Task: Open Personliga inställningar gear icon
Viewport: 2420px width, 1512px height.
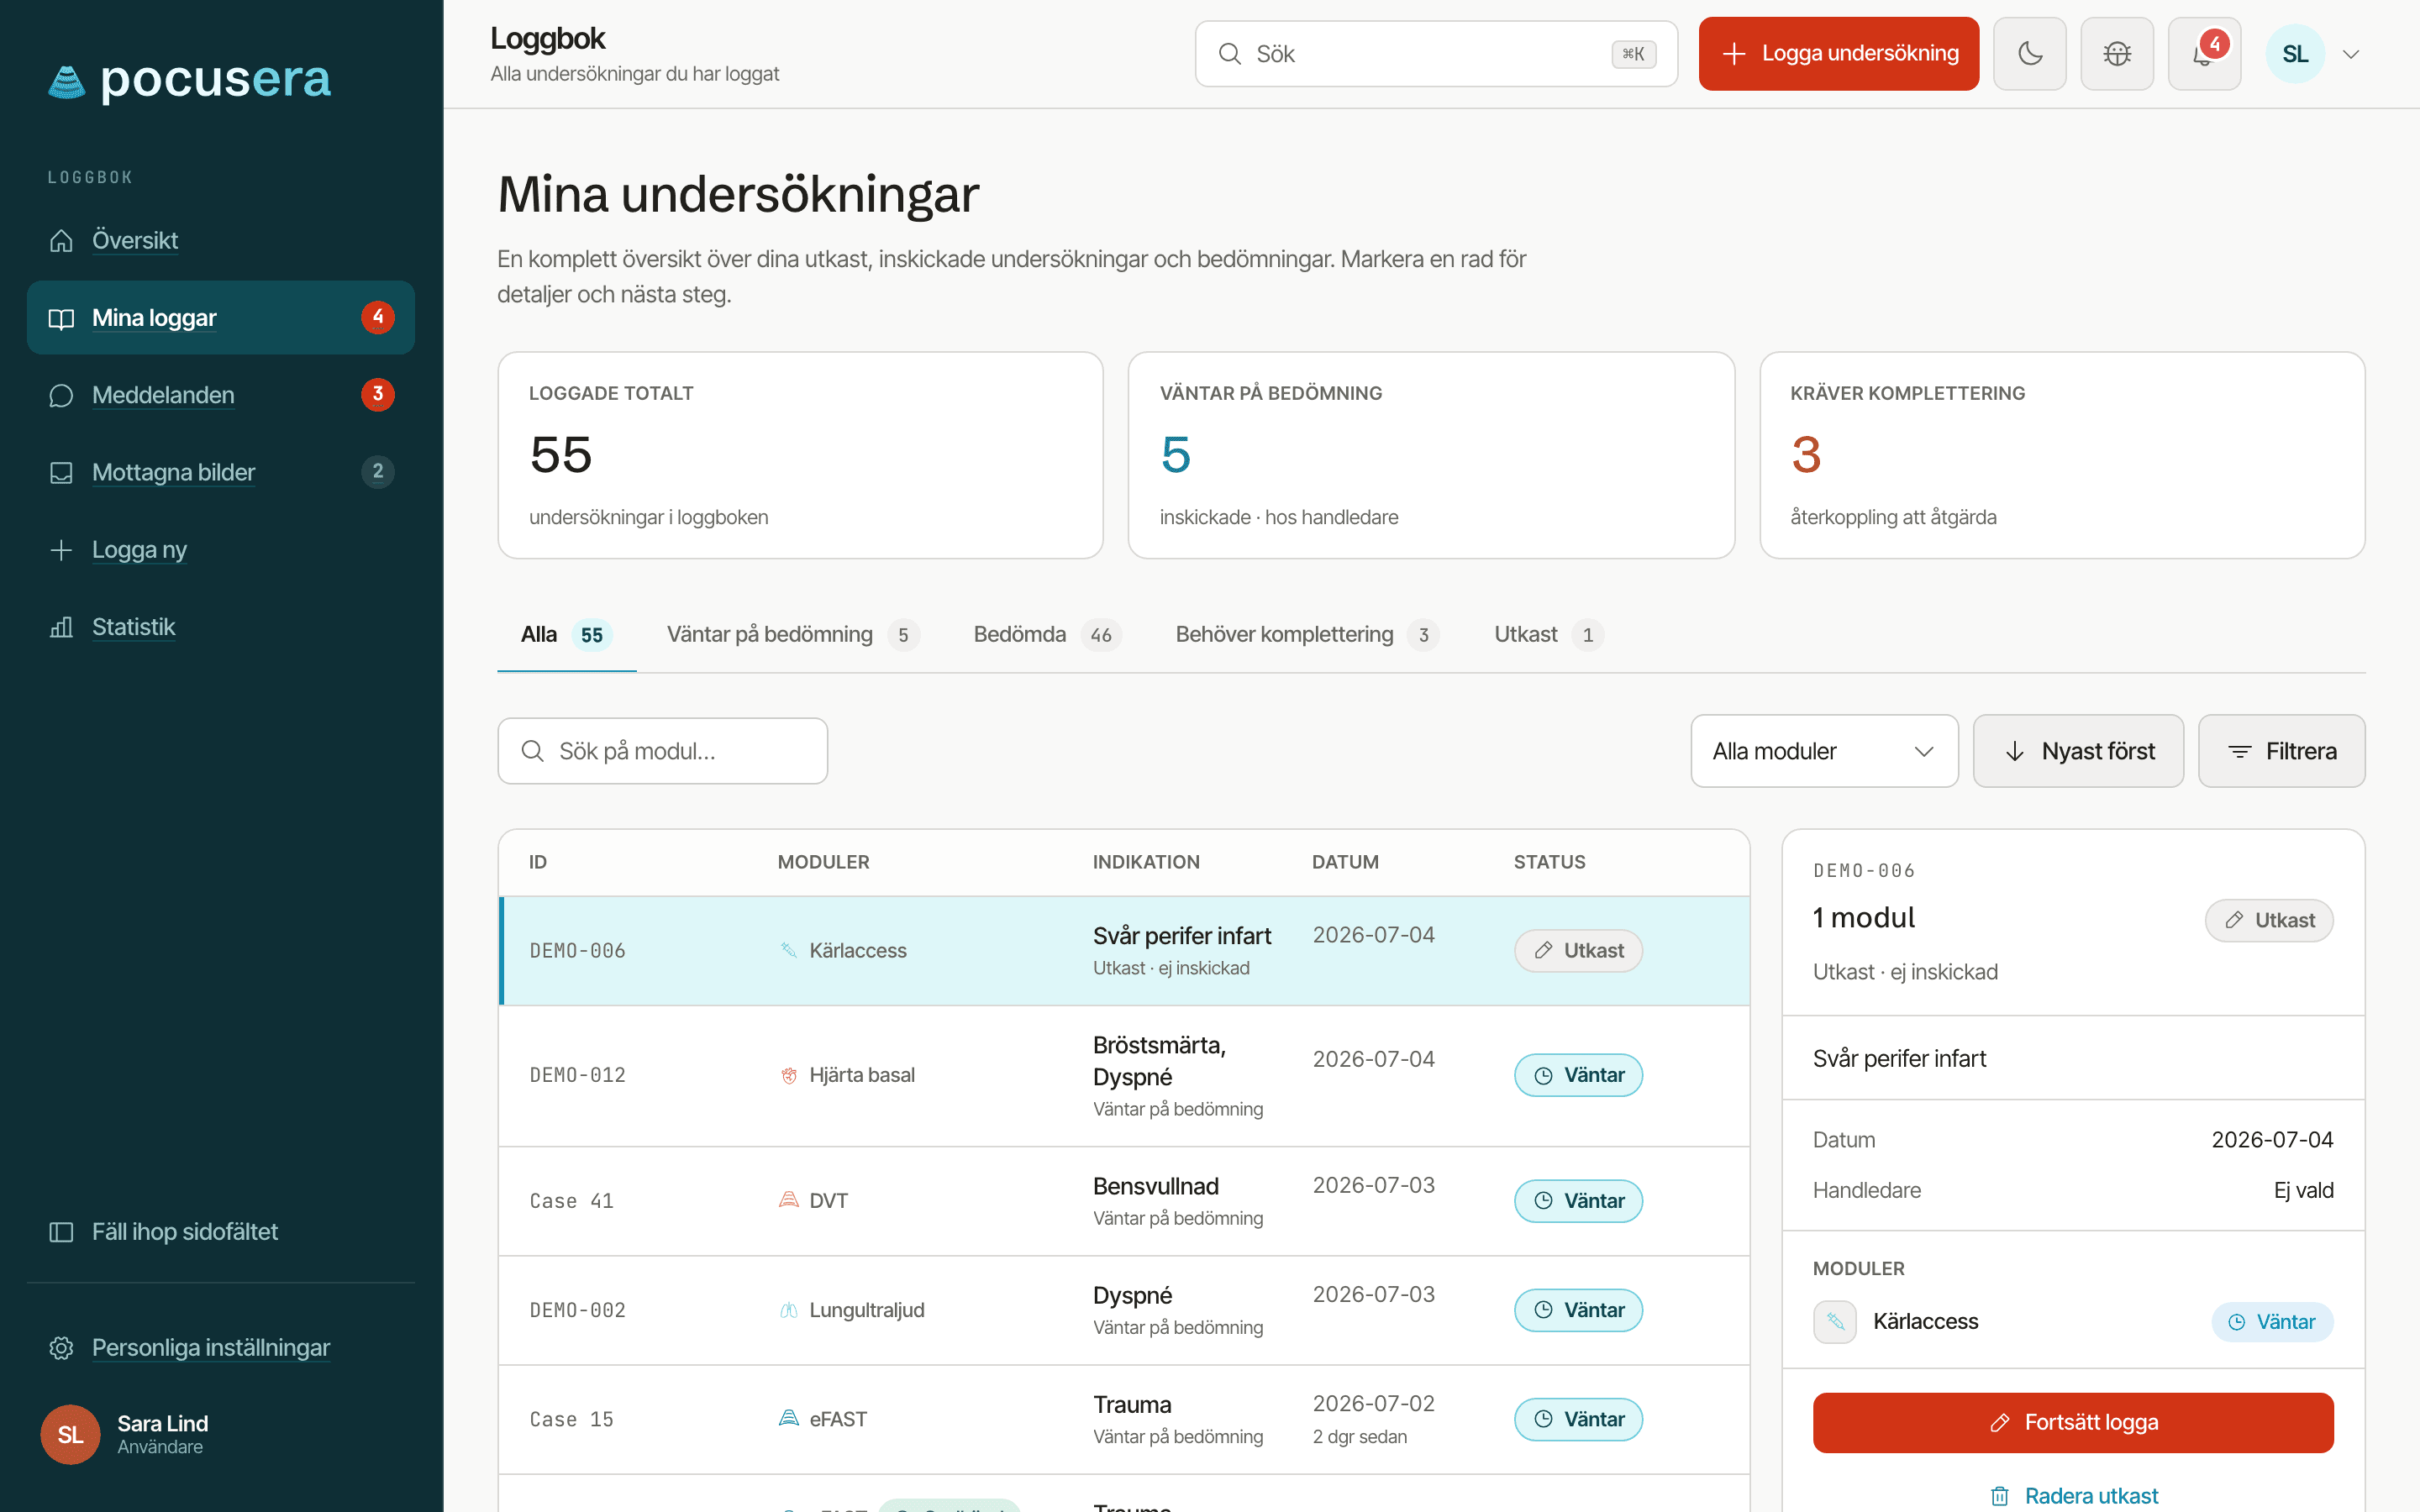Action: pyautogui.click(x=61, y=1347)
